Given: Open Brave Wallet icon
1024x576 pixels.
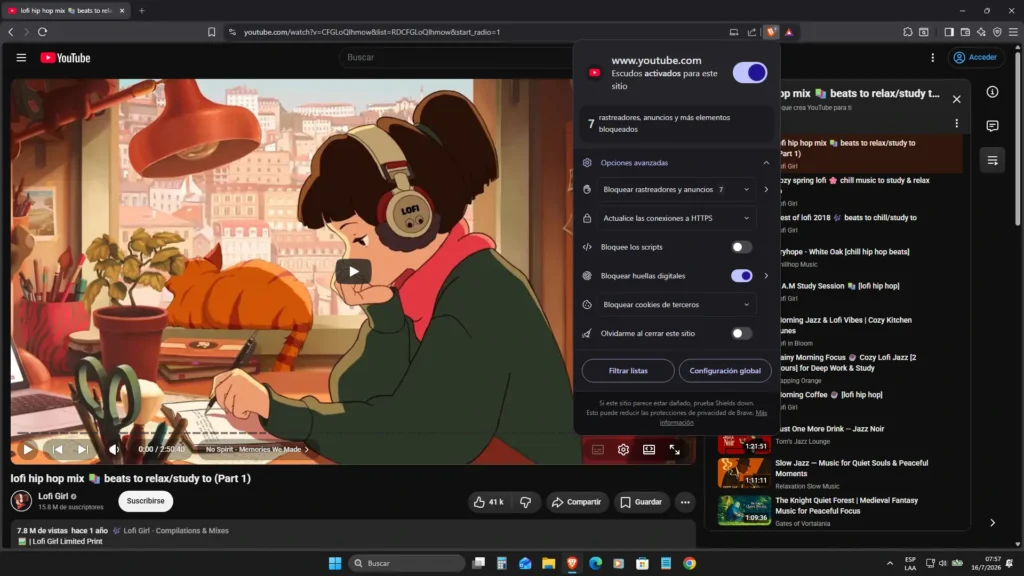Looking at the screenshot, I should pos(965,32).
